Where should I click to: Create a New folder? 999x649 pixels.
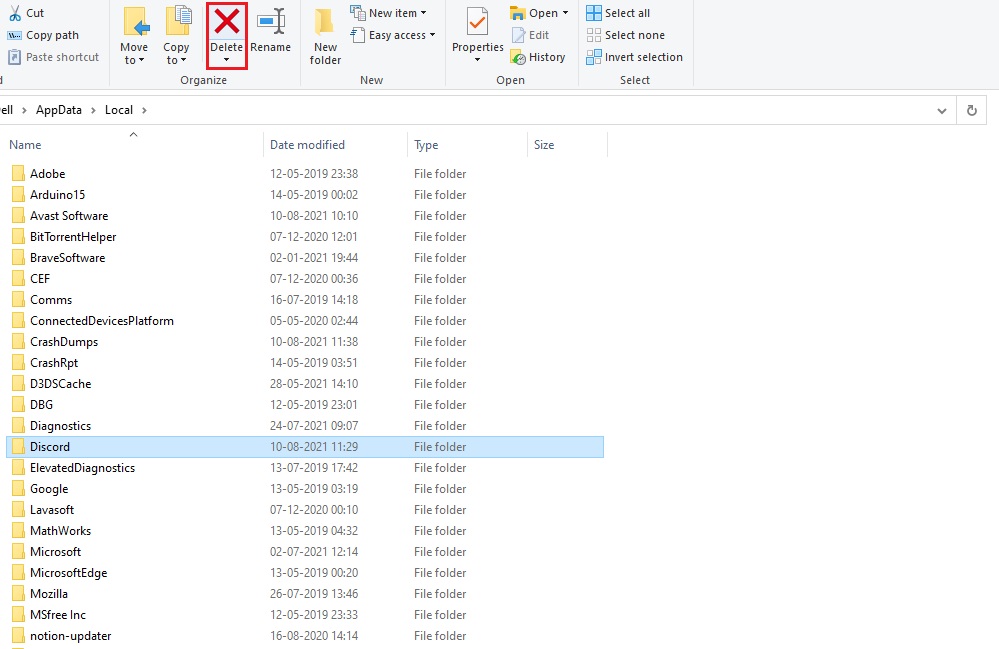tap(325, 36)
